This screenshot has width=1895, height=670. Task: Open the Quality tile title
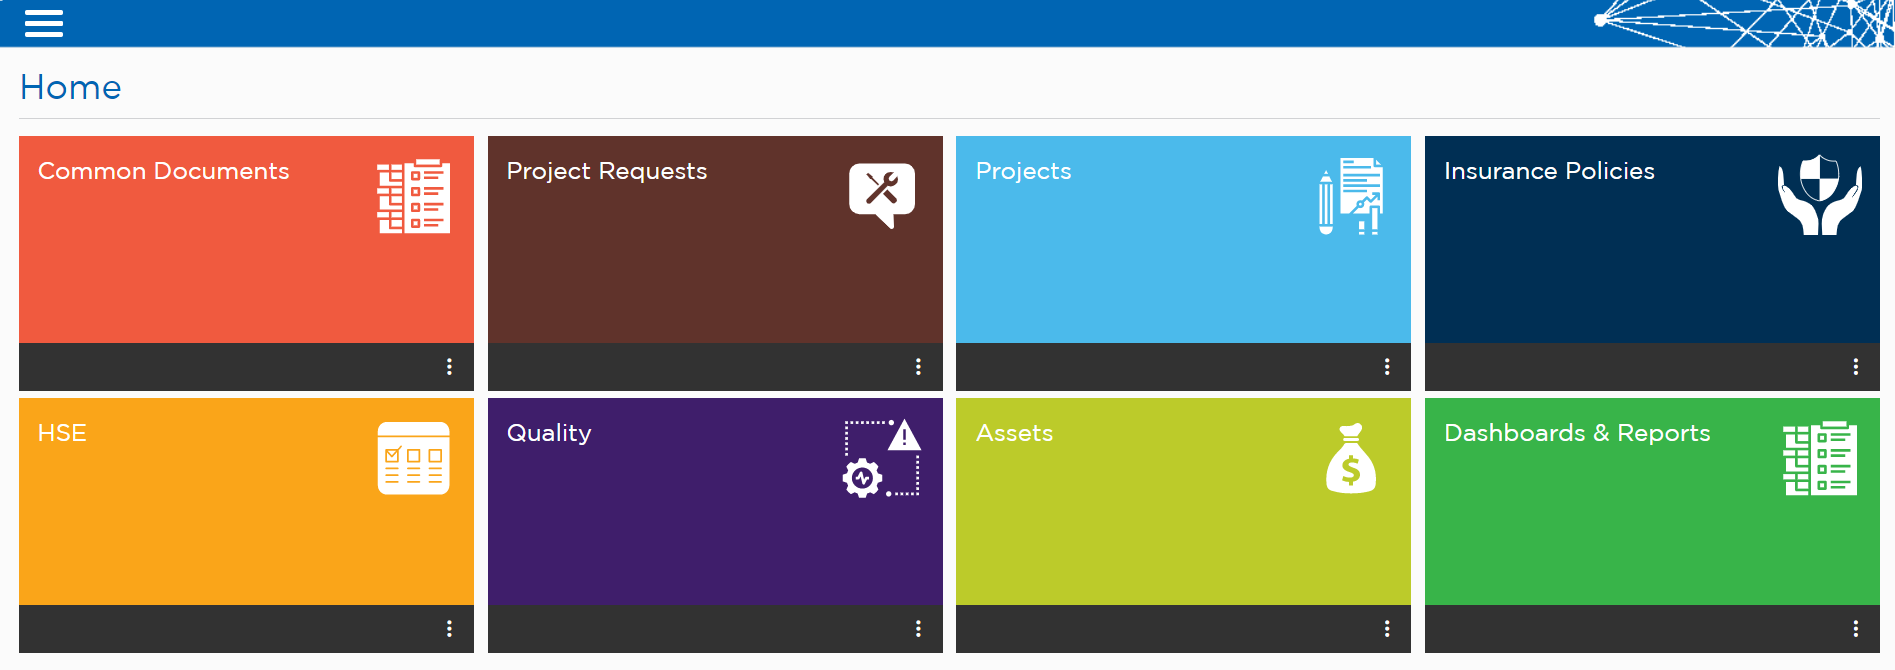pos(549,433)
